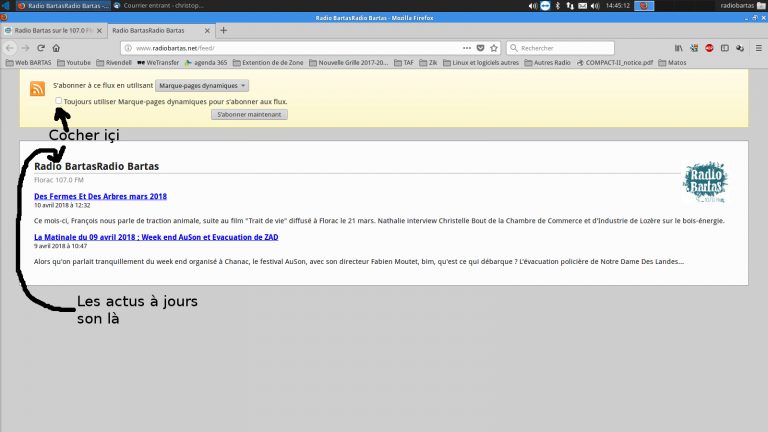Open Des Fermes Et Des Arbres mars 2018
The width and height of the screenshot is (768, 432).
pyautogui.click(x=100, y=196)
